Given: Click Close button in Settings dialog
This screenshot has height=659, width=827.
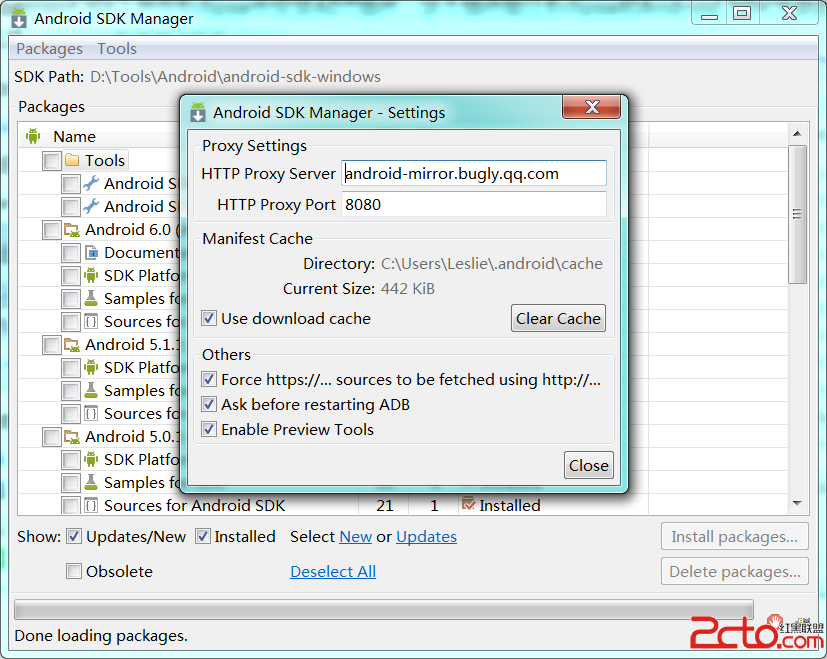Looking at the screenshot, I should 589,465.
